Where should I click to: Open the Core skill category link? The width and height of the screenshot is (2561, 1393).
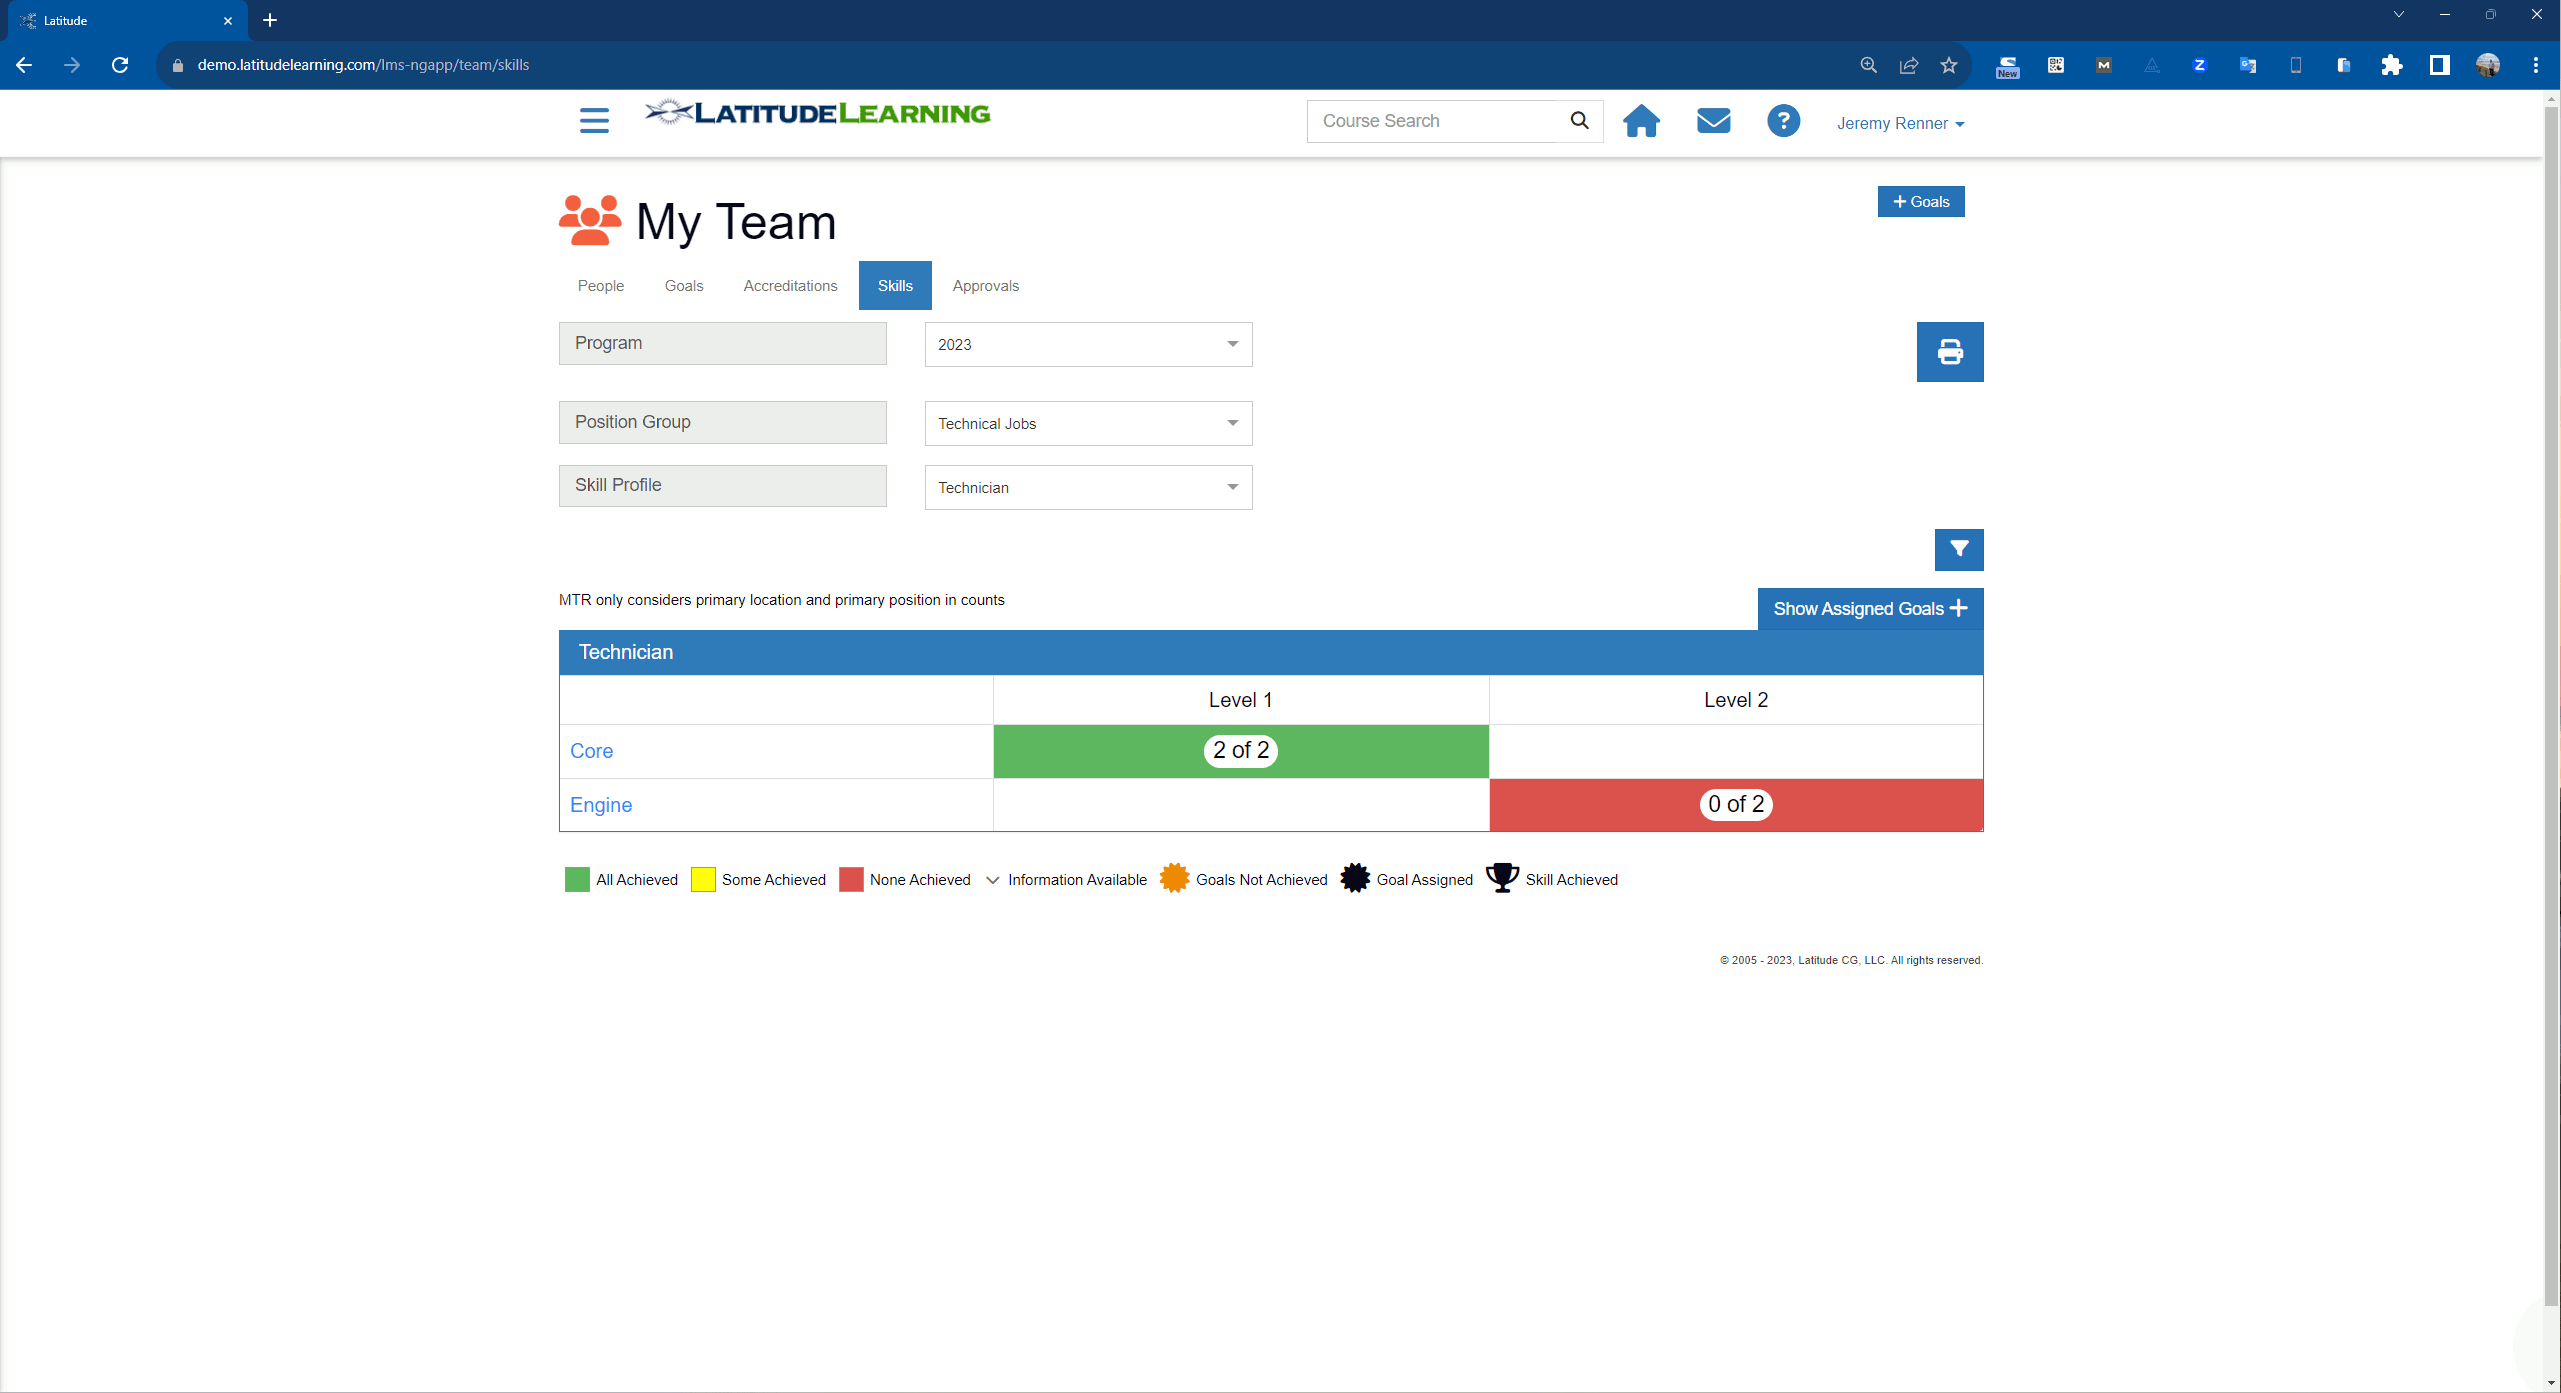[x=590, y=751]
